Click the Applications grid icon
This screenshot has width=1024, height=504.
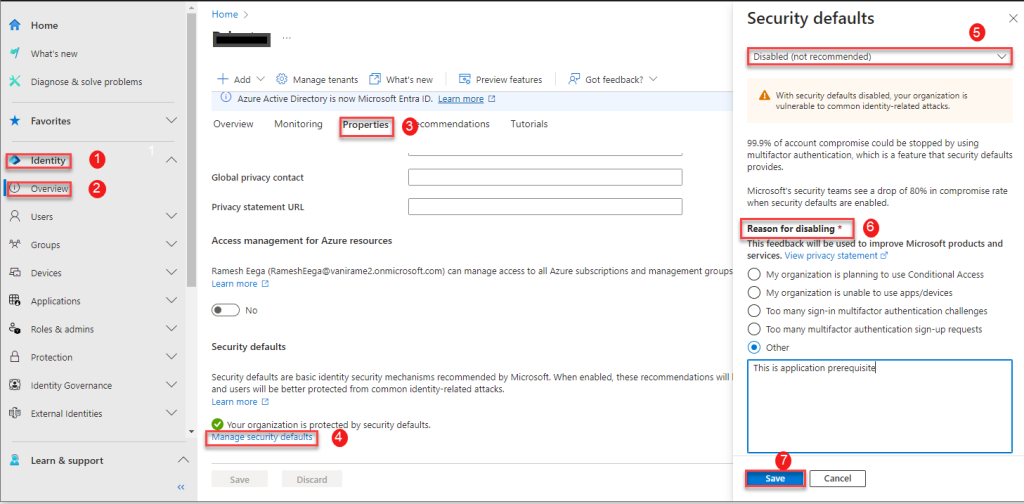pyautogui.click(x=14, y=301)
